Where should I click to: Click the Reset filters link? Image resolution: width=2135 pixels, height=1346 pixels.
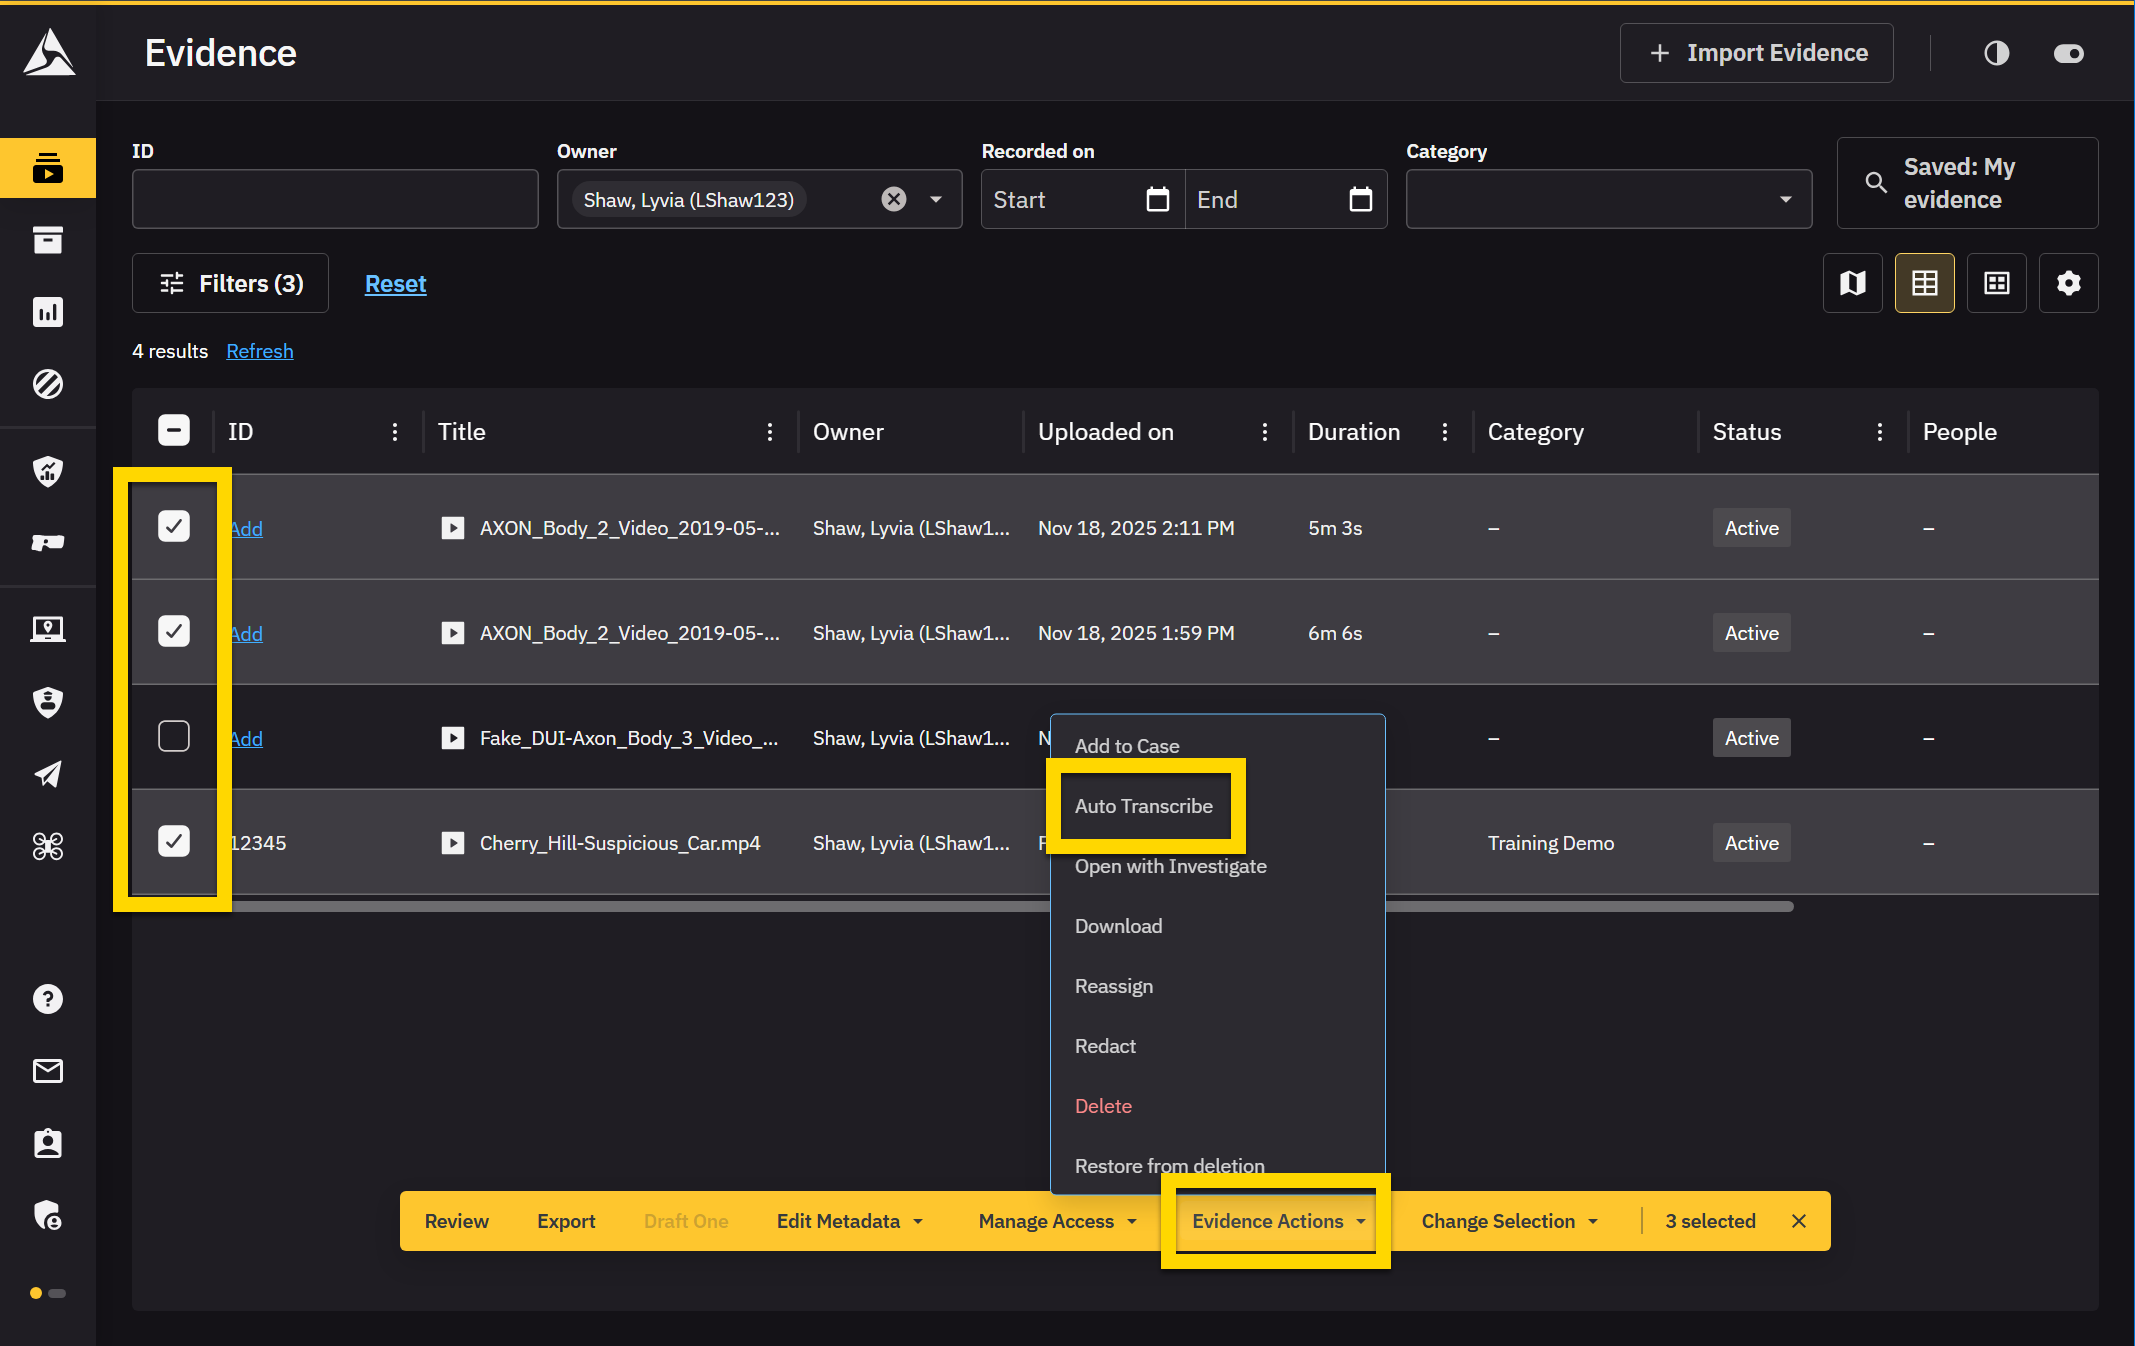point(395,284)
